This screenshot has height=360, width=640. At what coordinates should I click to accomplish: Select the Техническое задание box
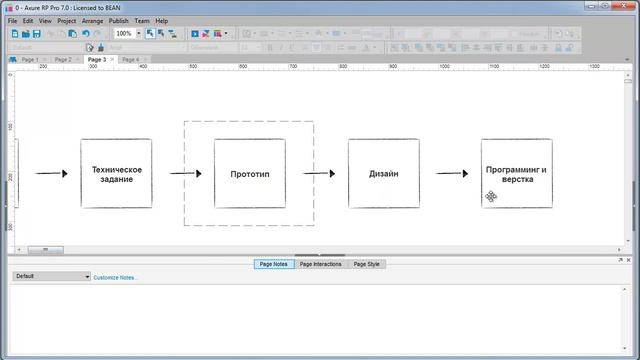tap(116, 173)
